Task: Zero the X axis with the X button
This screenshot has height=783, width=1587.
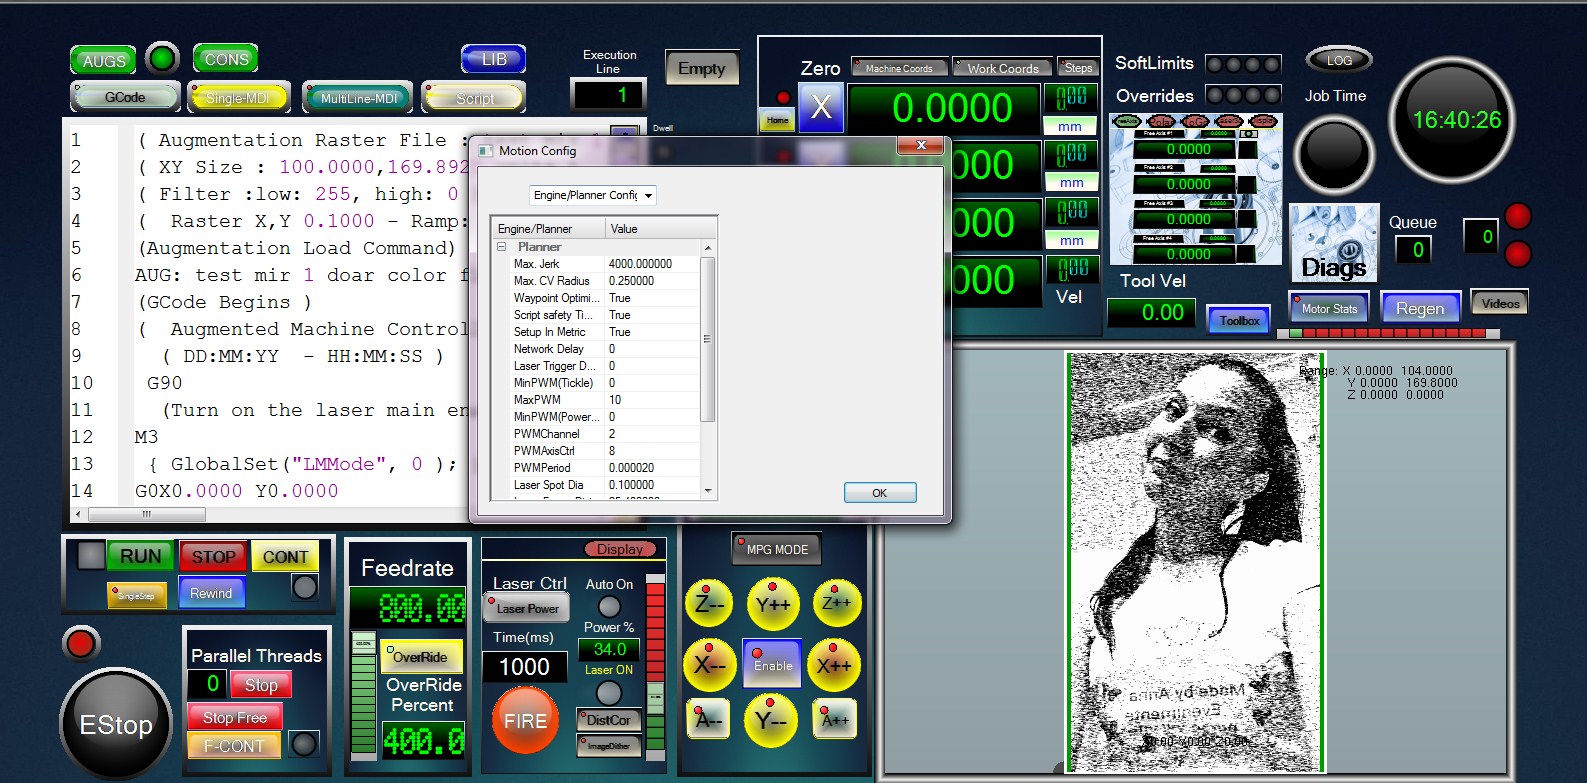Action: (x=821, y=108)
